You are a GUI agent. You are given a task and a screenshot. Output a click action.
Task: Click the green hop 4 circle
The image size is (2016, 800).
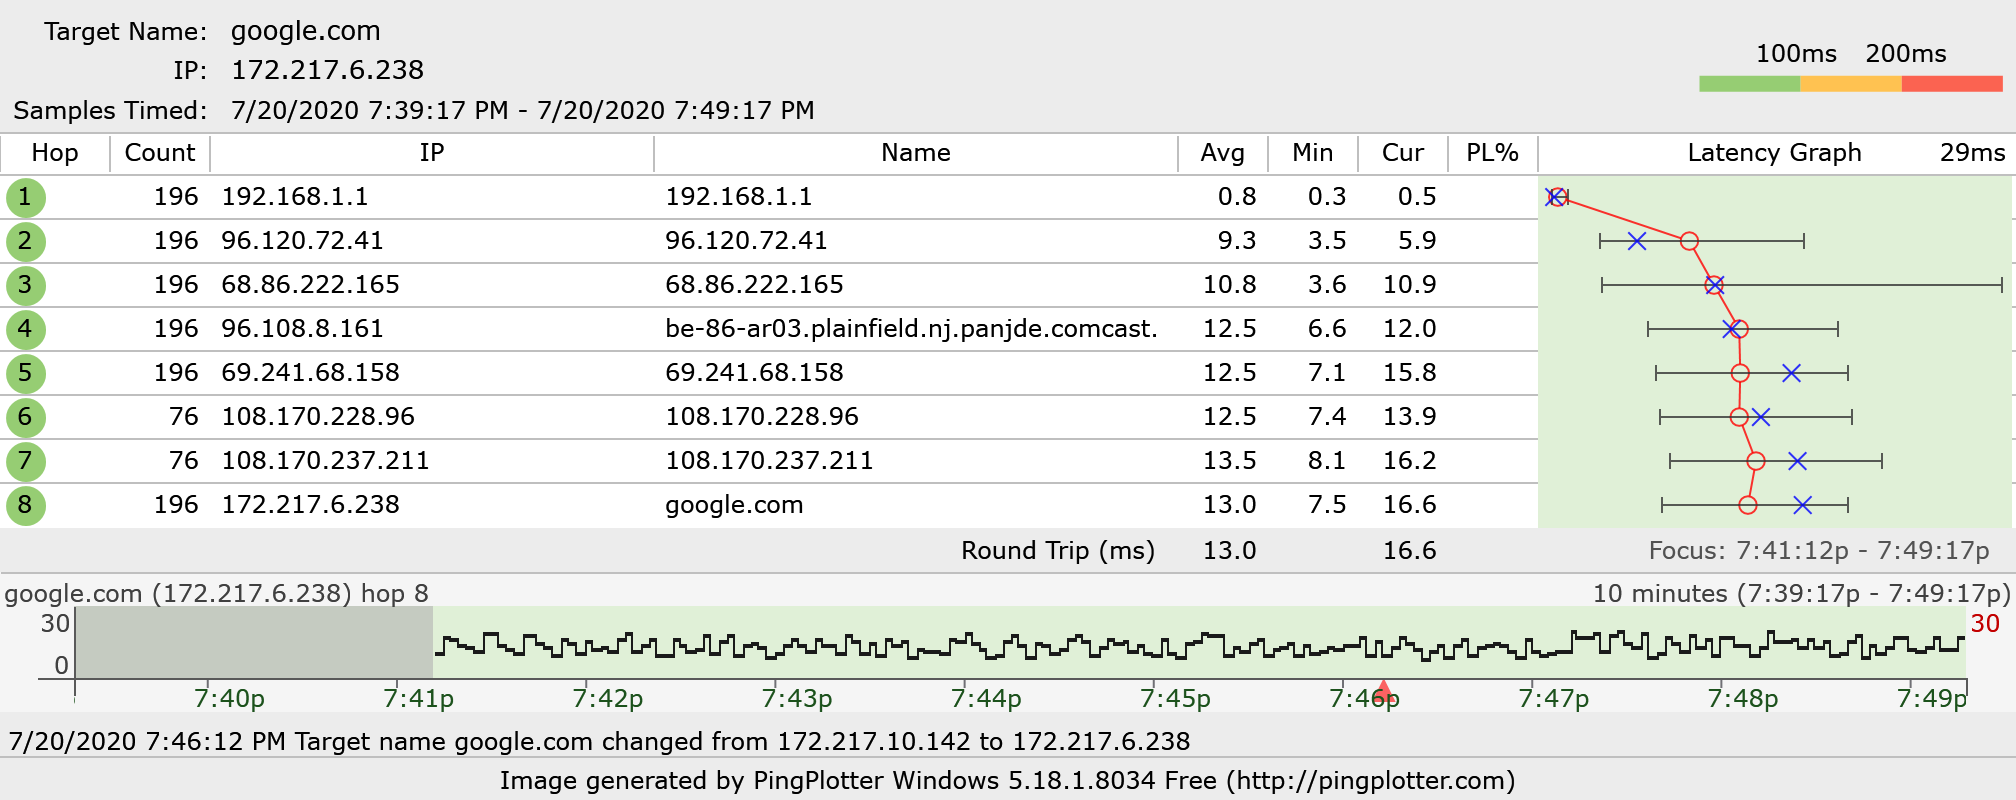(x=25, y=329)
